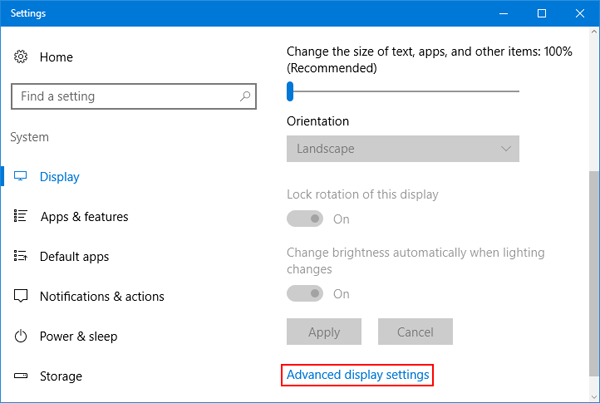Click the Storage drive icon
This screenshot has height=403, width=600.
[x=21, y=376]
